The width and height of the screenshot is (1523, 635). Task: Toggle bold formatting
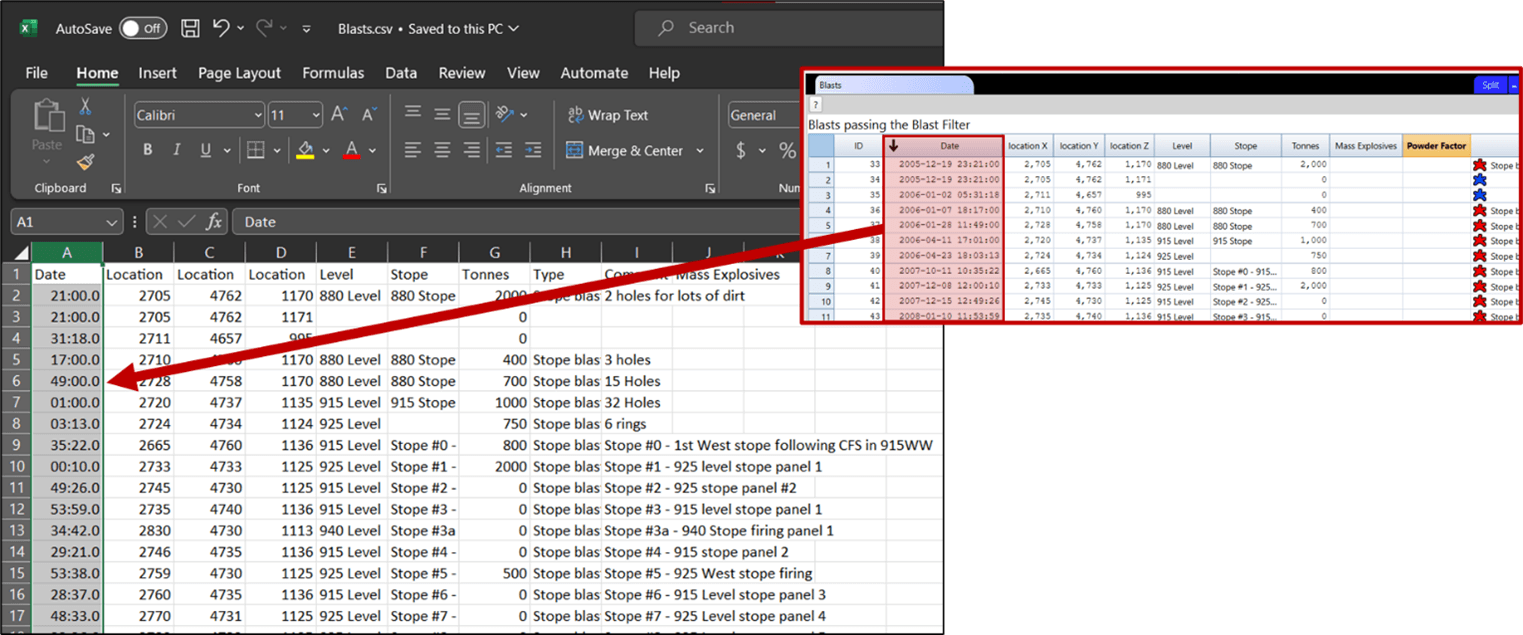tap(148, 150)
